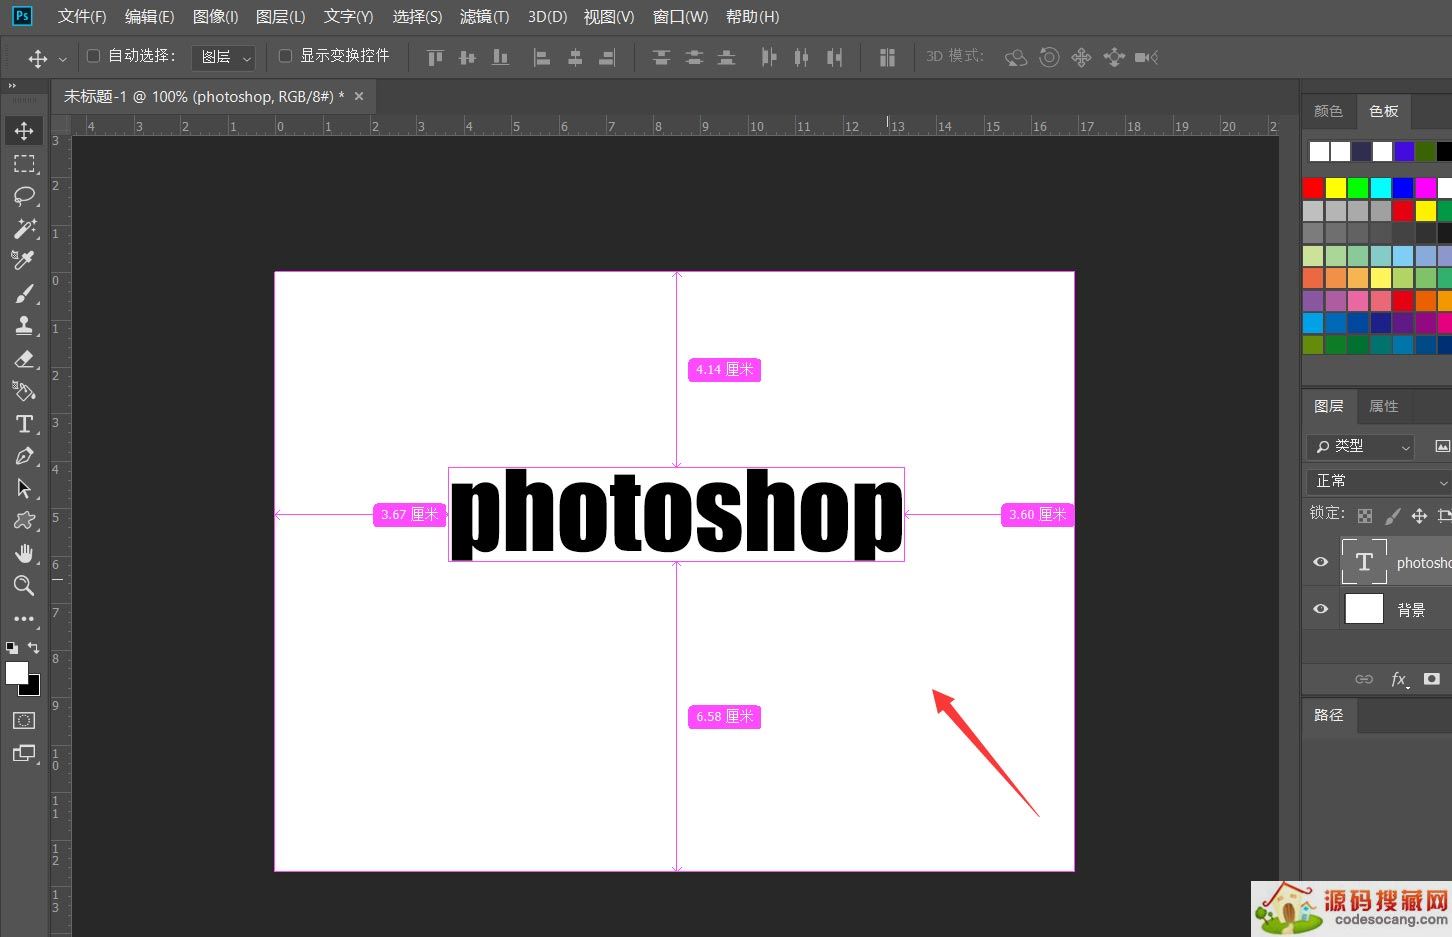Screen dimensions: 1452x937
Task: Open the 滤镜(T) menu
Action: point(484,17)
